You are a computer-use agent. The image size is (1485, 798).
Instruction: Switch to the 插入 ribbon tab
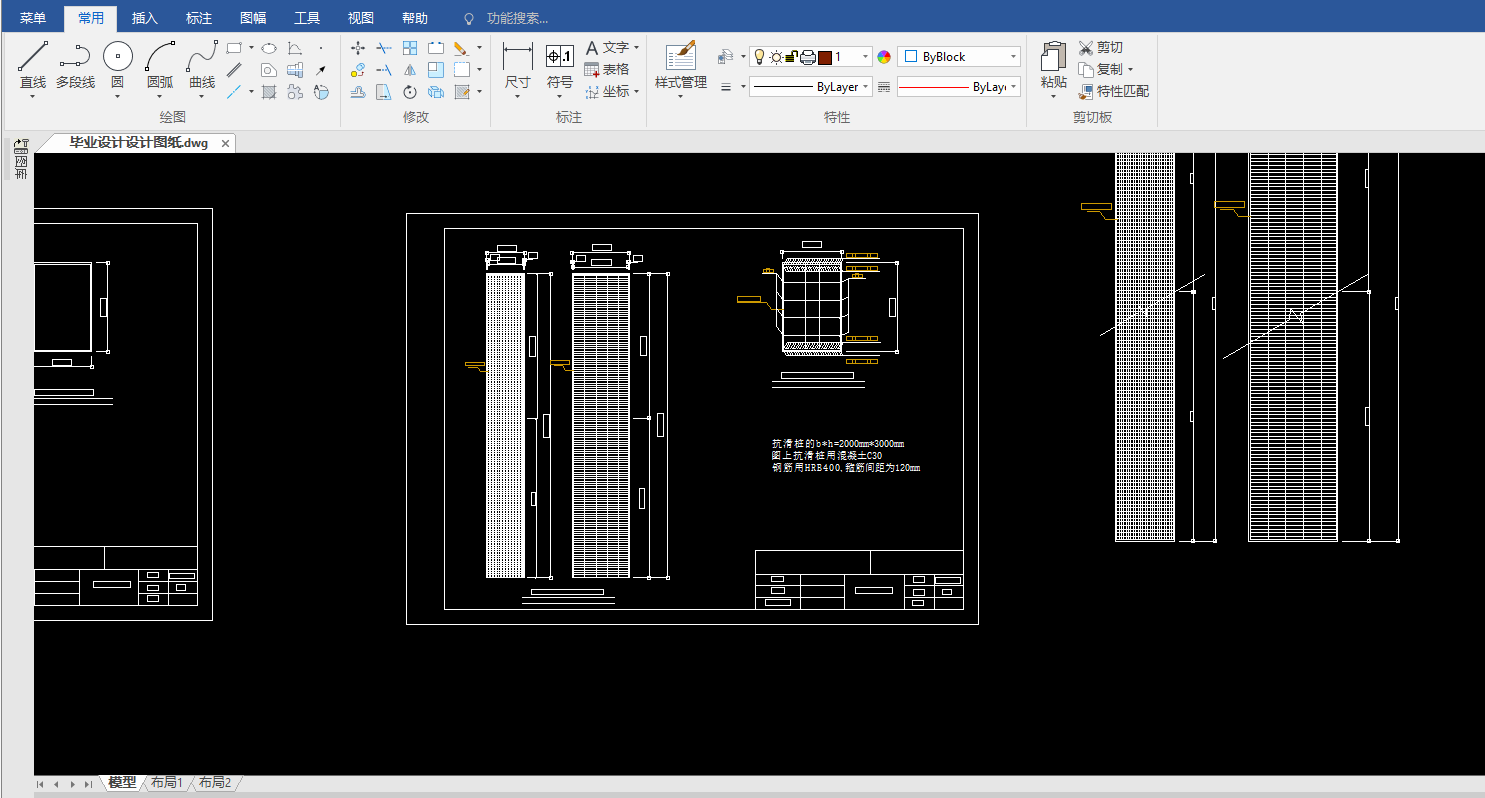(145, 18)
